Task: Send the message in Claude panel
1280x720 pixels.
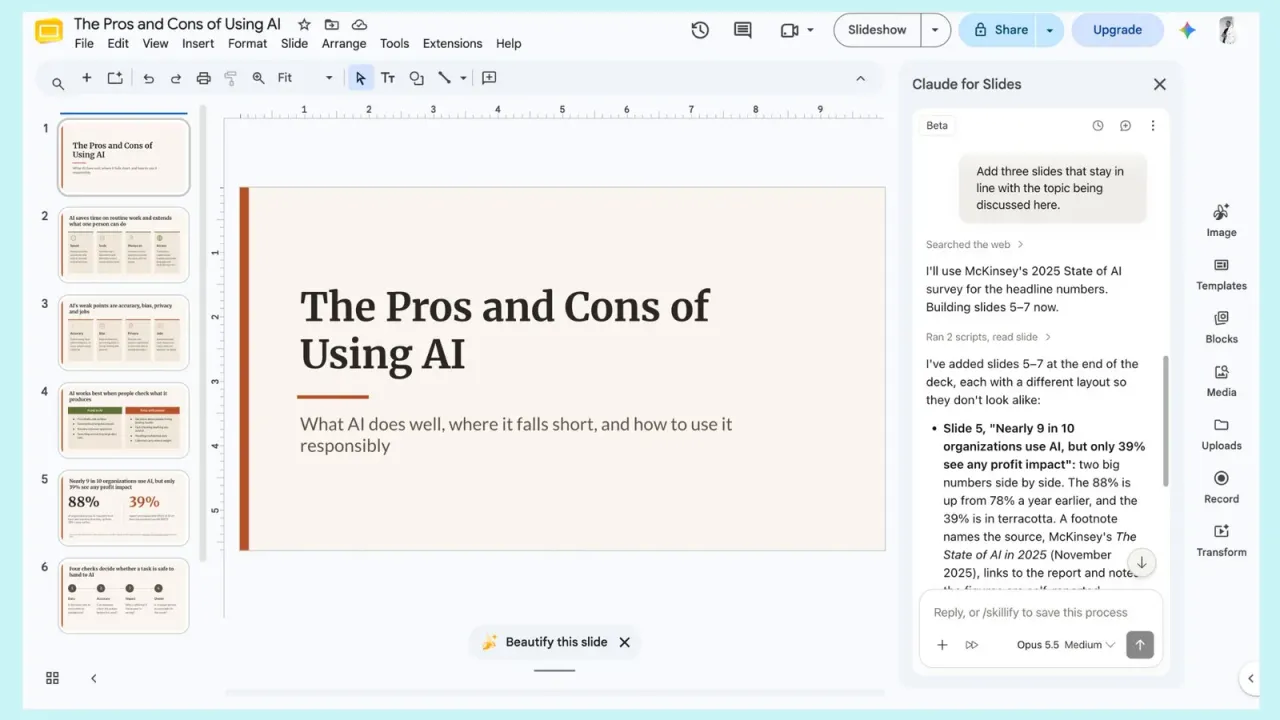Action: [1140, 645]
